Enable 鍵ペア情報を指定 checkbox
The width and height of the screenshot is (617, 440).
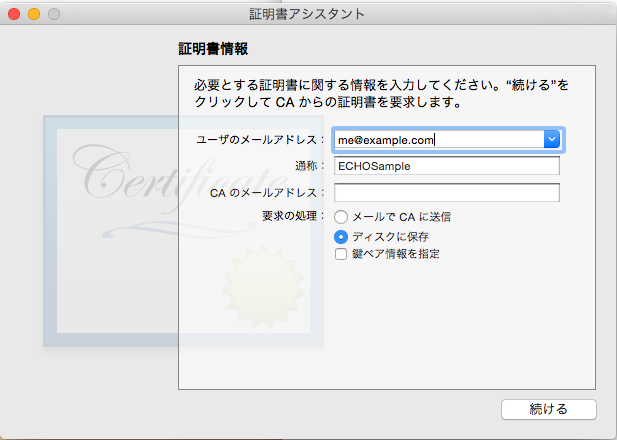(341, 254)
